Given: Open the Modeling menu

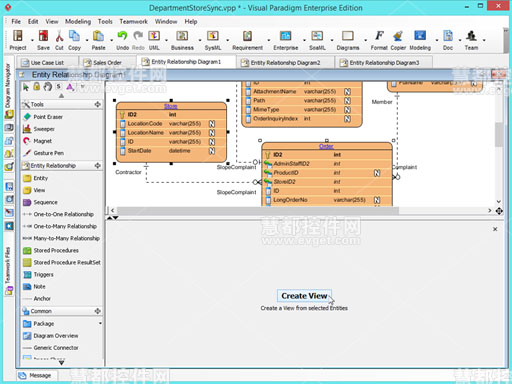Looking at the screenshot, I should click(x=78, y=21).
